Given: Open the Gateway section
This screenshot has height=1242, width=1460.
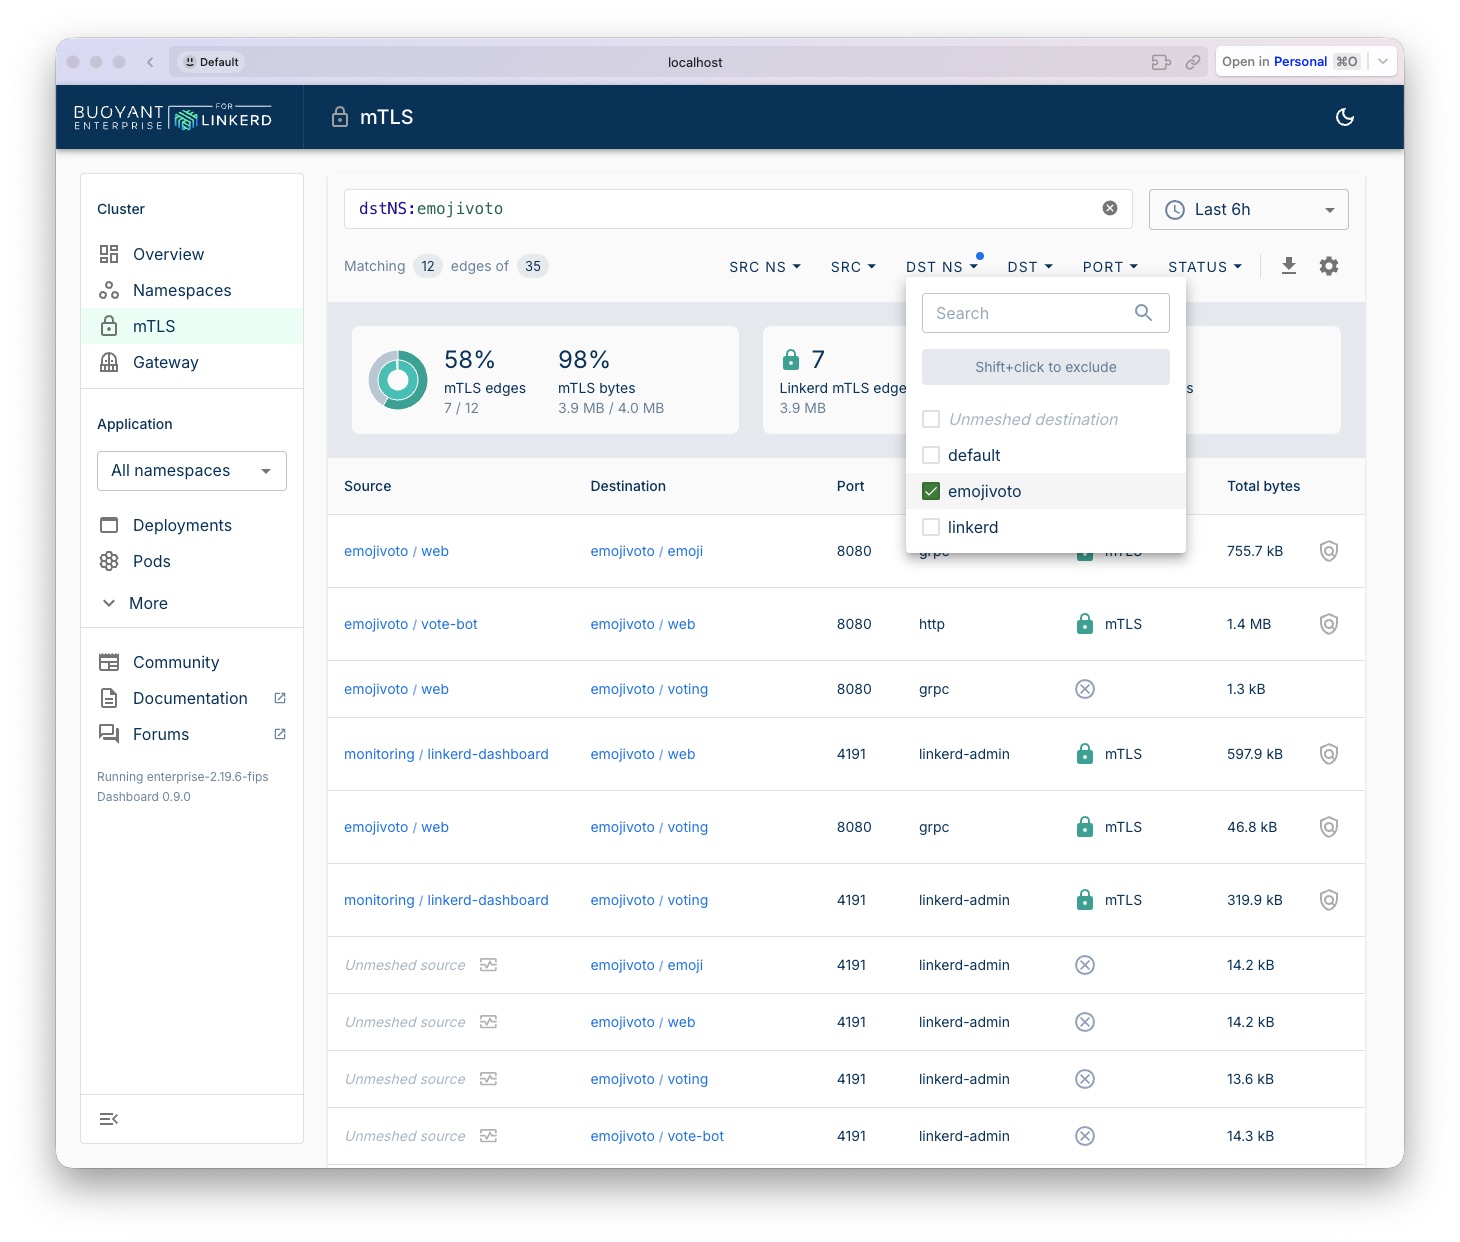Looking at the screenshot, I should point(165,362).
